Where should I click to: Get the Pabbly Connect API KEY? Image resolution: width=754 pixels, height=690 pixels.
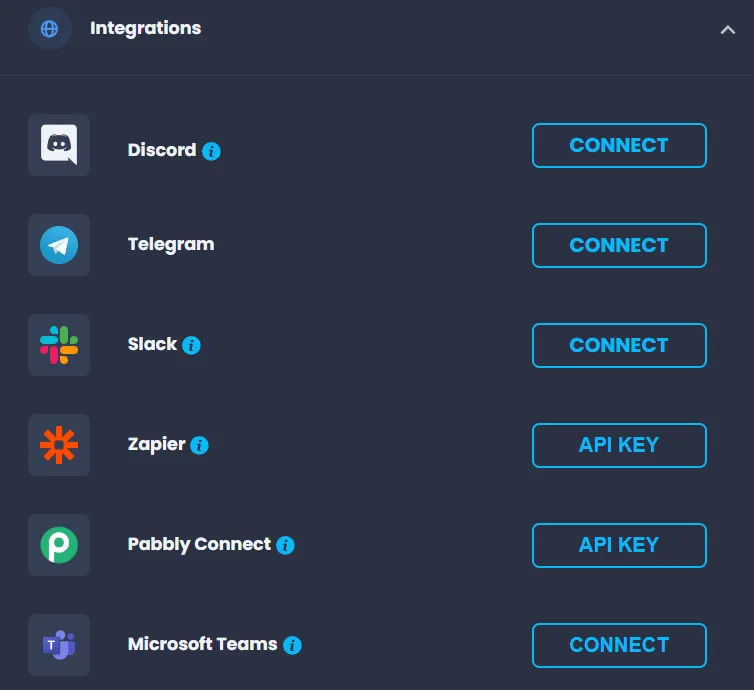tap(619, 545)
